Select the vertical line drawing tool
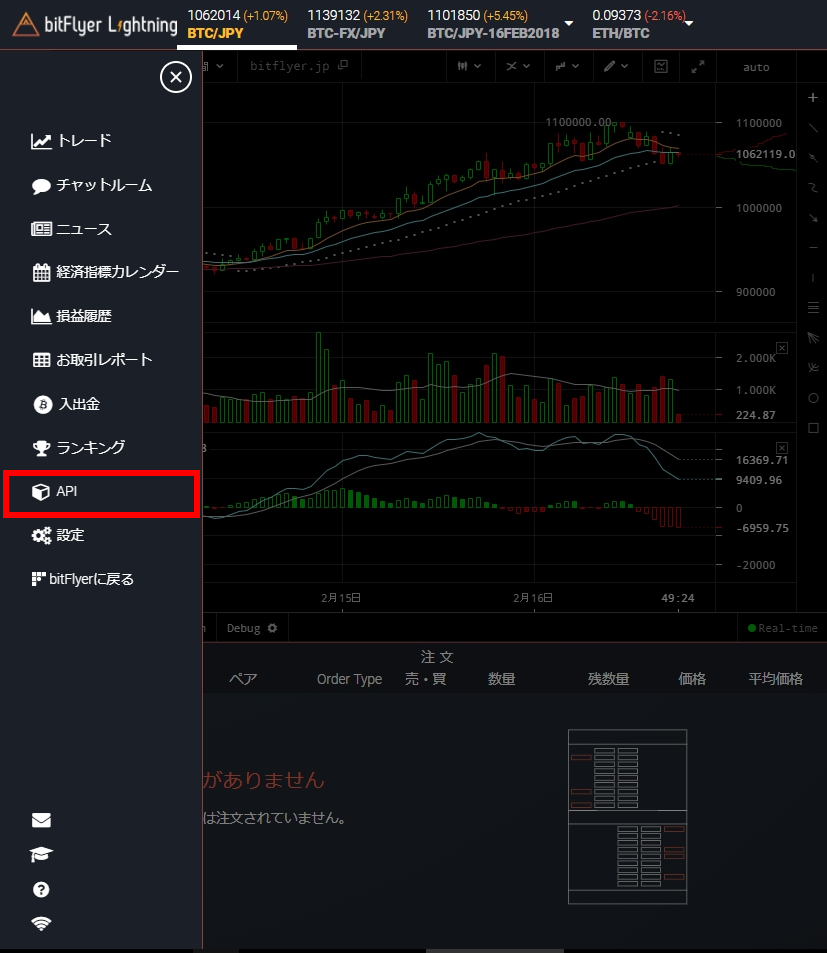This screenshot has height=953, width=827. 813,278
